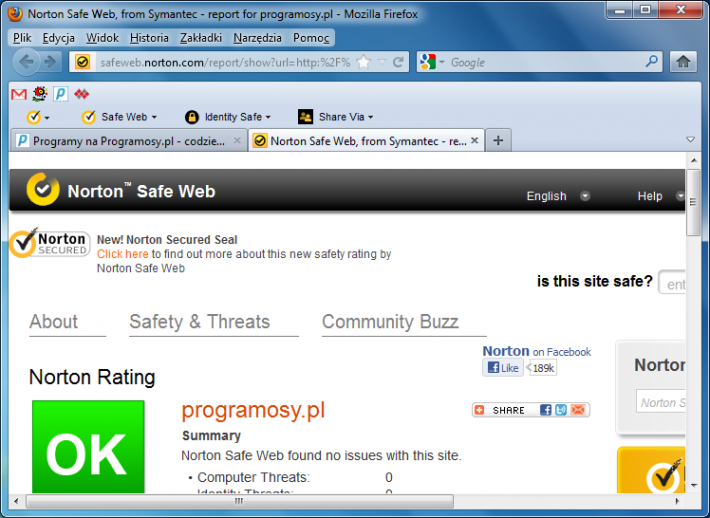Click the horizontal scrollbar right arrow

pos(677,501)
